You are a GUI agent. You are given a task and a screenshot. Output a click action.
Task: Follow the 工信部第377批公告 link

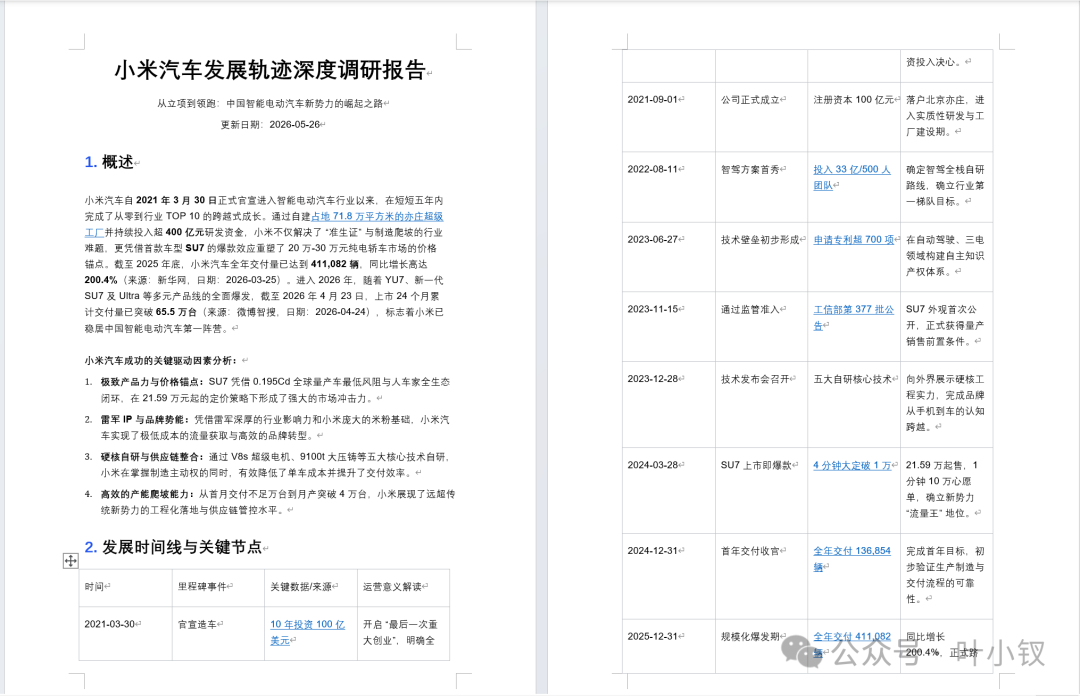853,317
